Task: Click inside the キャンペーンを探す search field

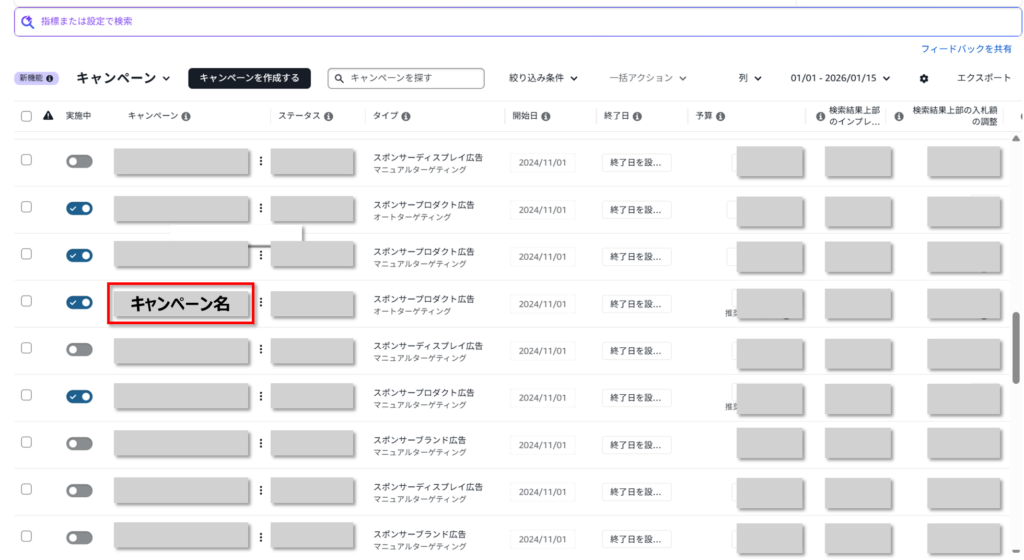Action: coord(406,78)
